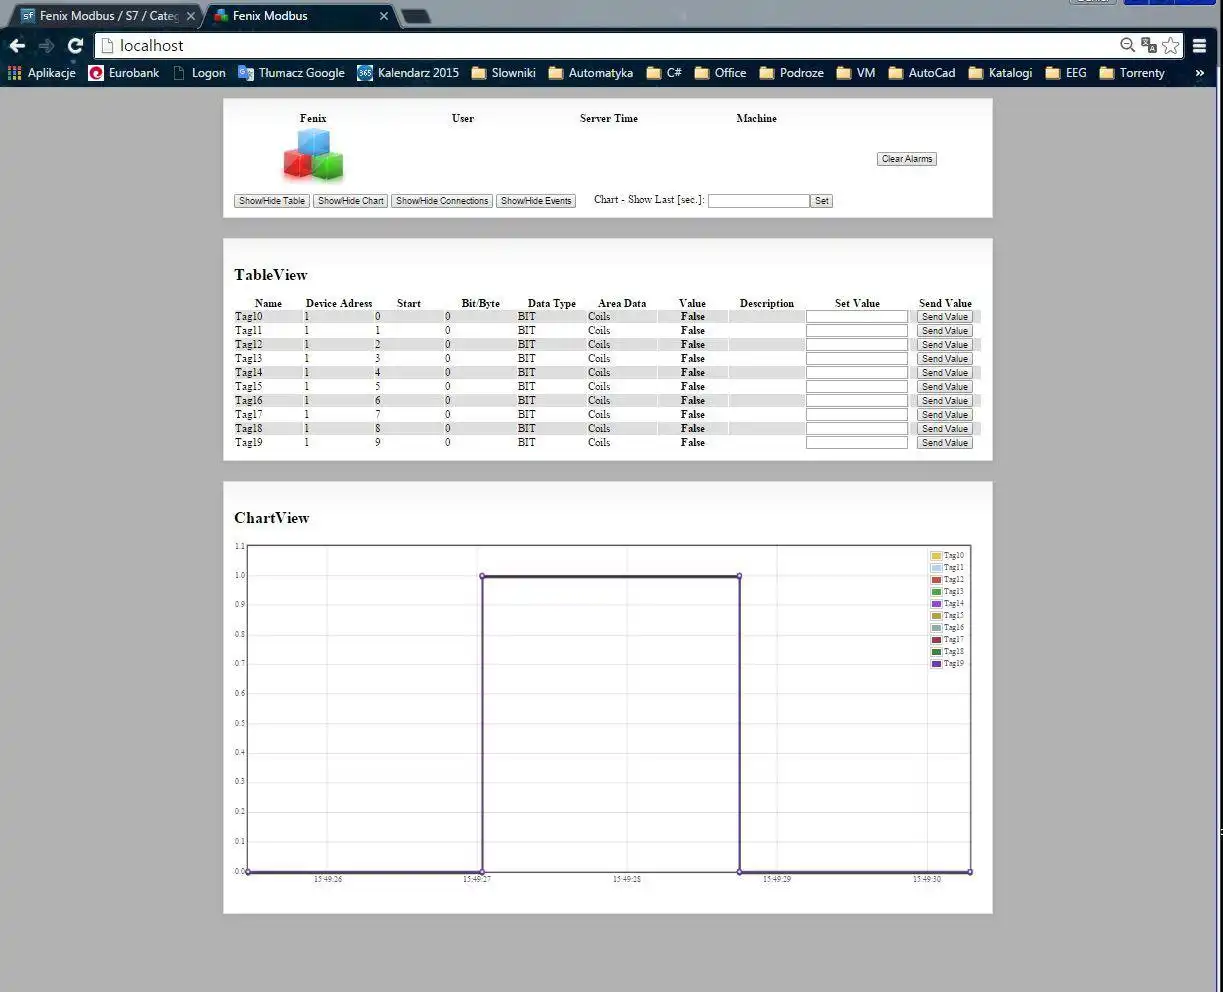The height and width of the screenshot is (992, 1223).
Task: Click the Tag19 legend color swatch
Action: [936, 664]
